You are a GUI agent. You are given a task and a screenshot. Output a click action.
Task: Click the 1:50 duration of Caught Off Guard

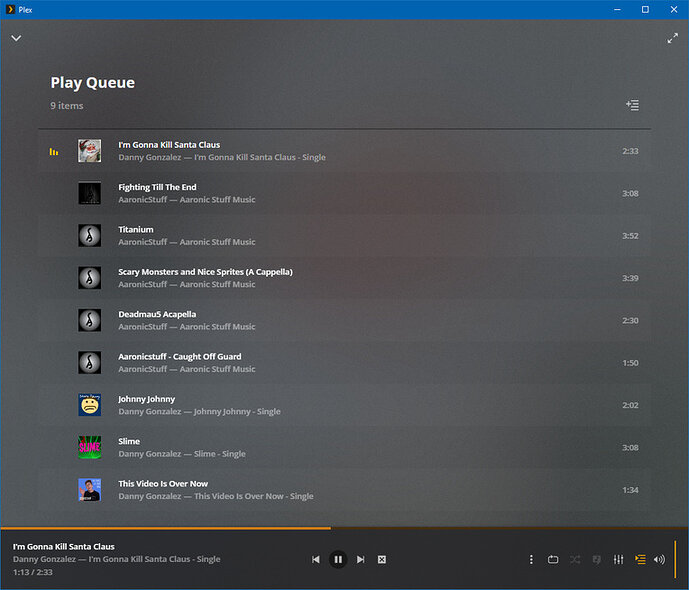(630, 363)
